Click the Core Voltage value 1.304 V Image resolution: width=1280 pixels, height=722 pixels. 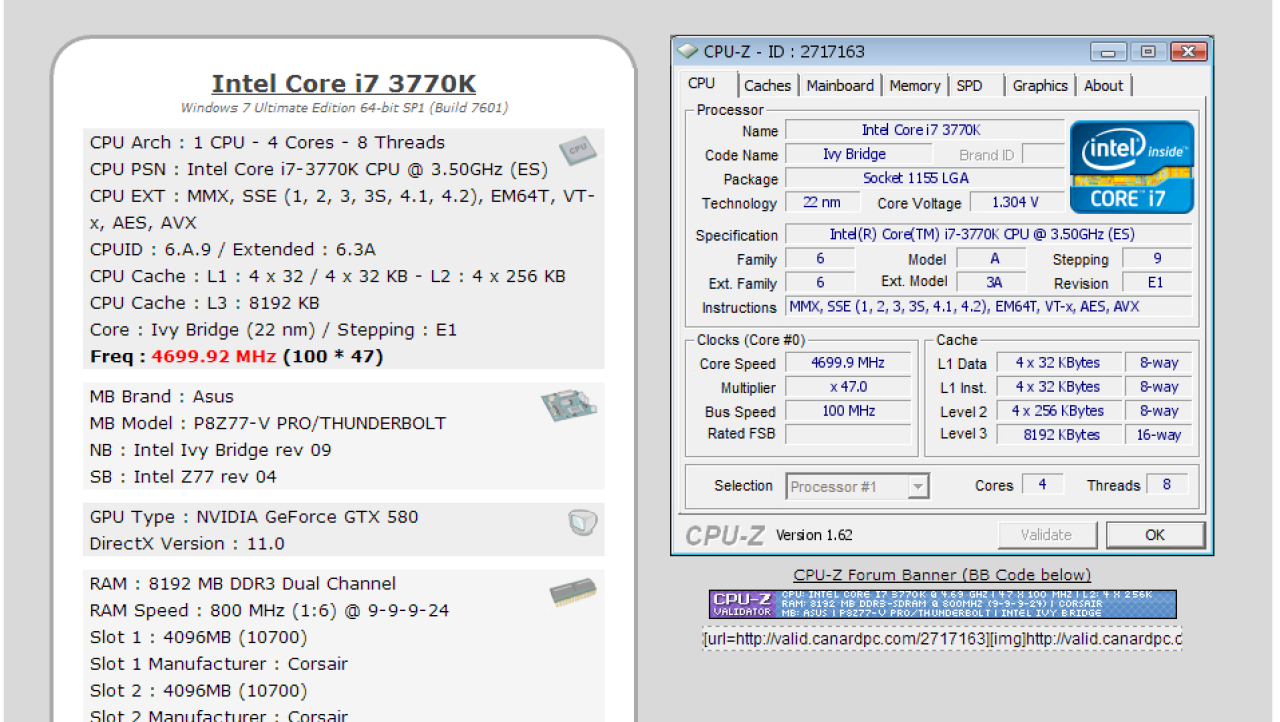point(1015,203)
